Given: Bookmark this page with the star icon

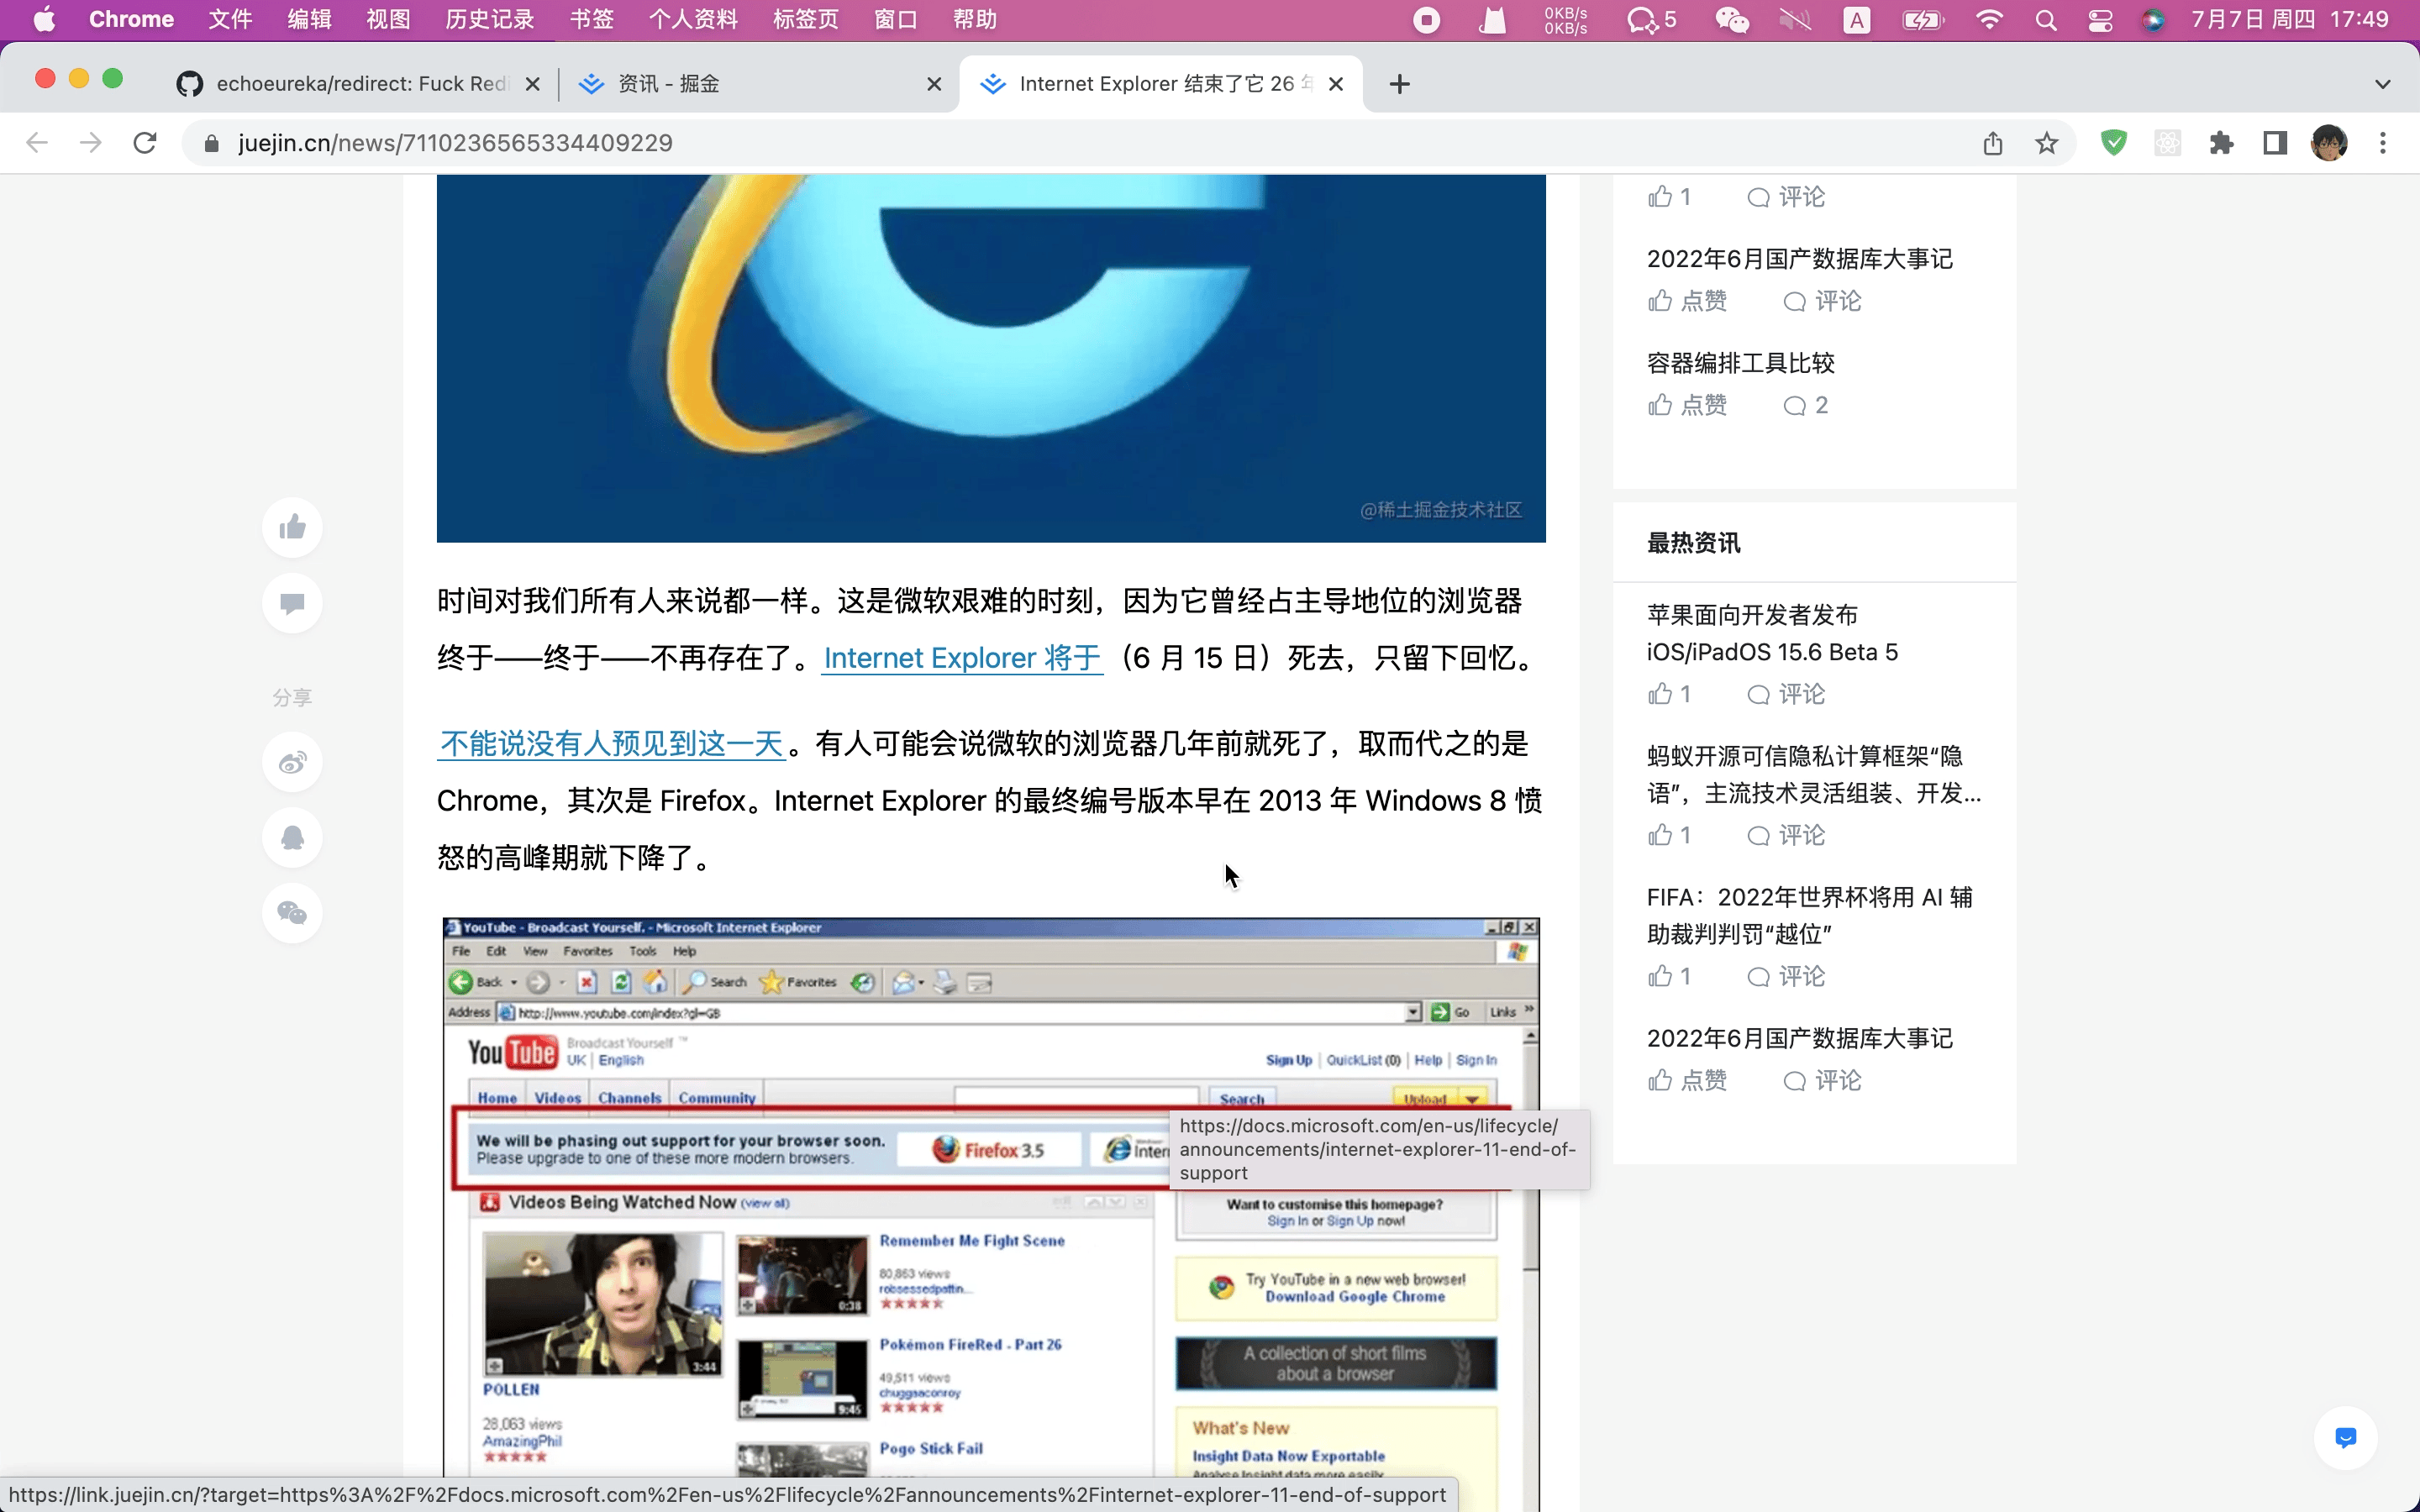Looking at the screenshot, I should [x=2046, y=143].
